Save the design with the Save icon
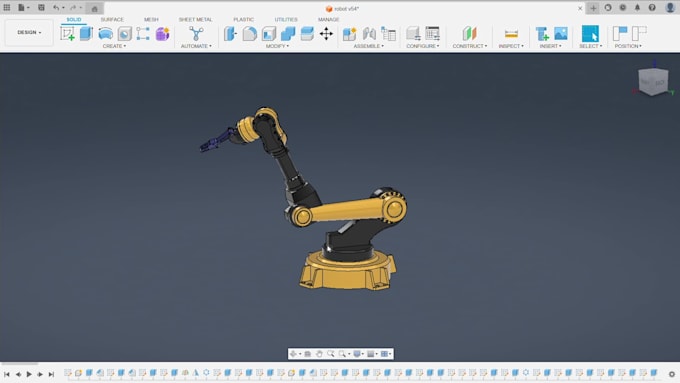The image size is (680, 383). pos(41,7)
